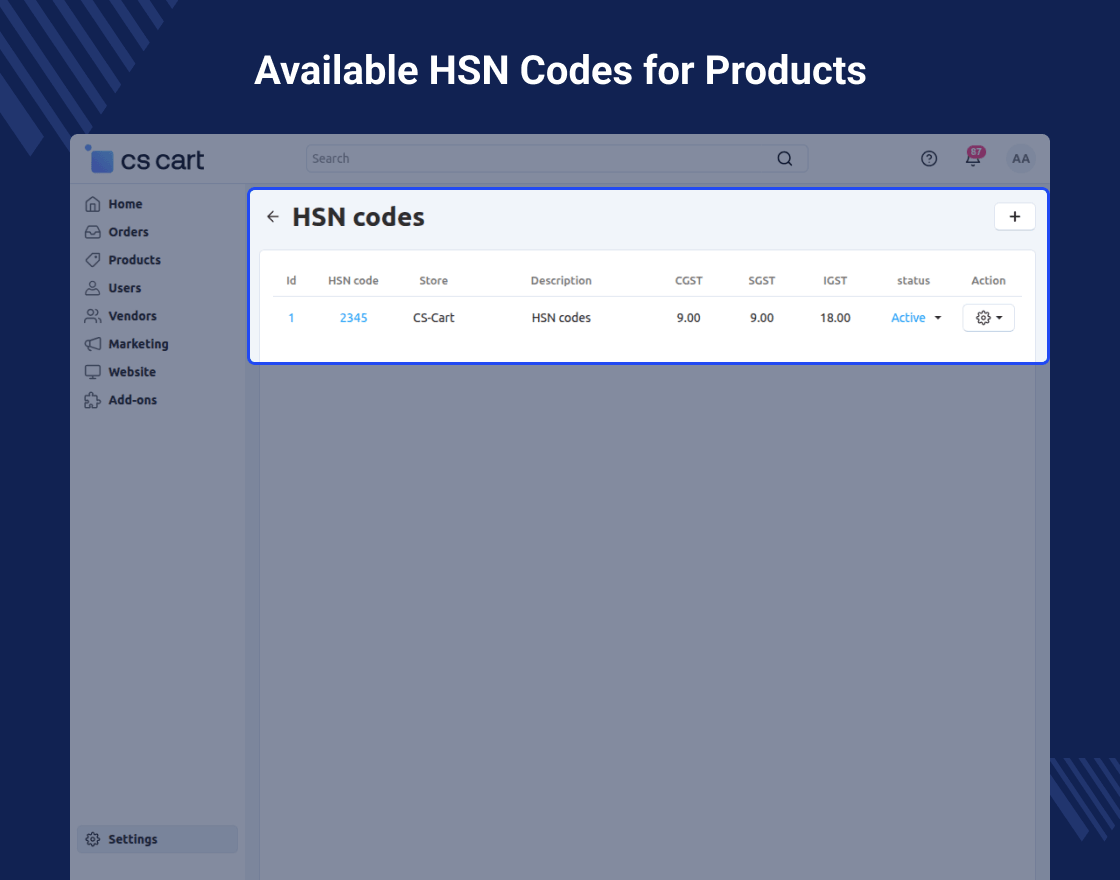Add a new HSN code with plus button

tap(1014, 216)
